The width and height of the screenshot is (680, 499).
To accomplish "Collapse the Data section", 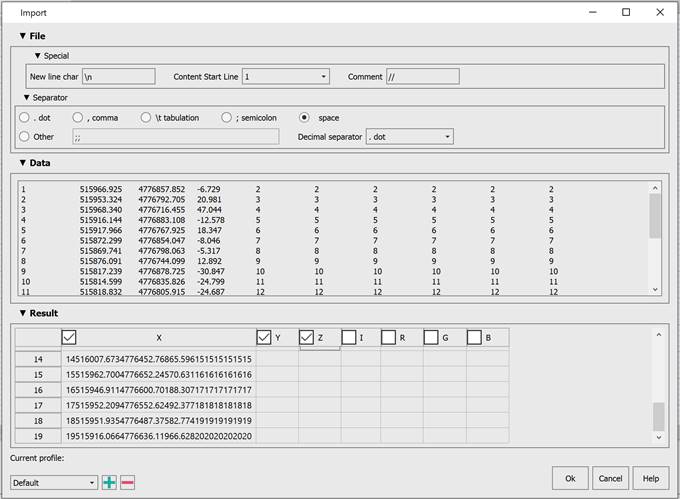I will tap(23, 163).
